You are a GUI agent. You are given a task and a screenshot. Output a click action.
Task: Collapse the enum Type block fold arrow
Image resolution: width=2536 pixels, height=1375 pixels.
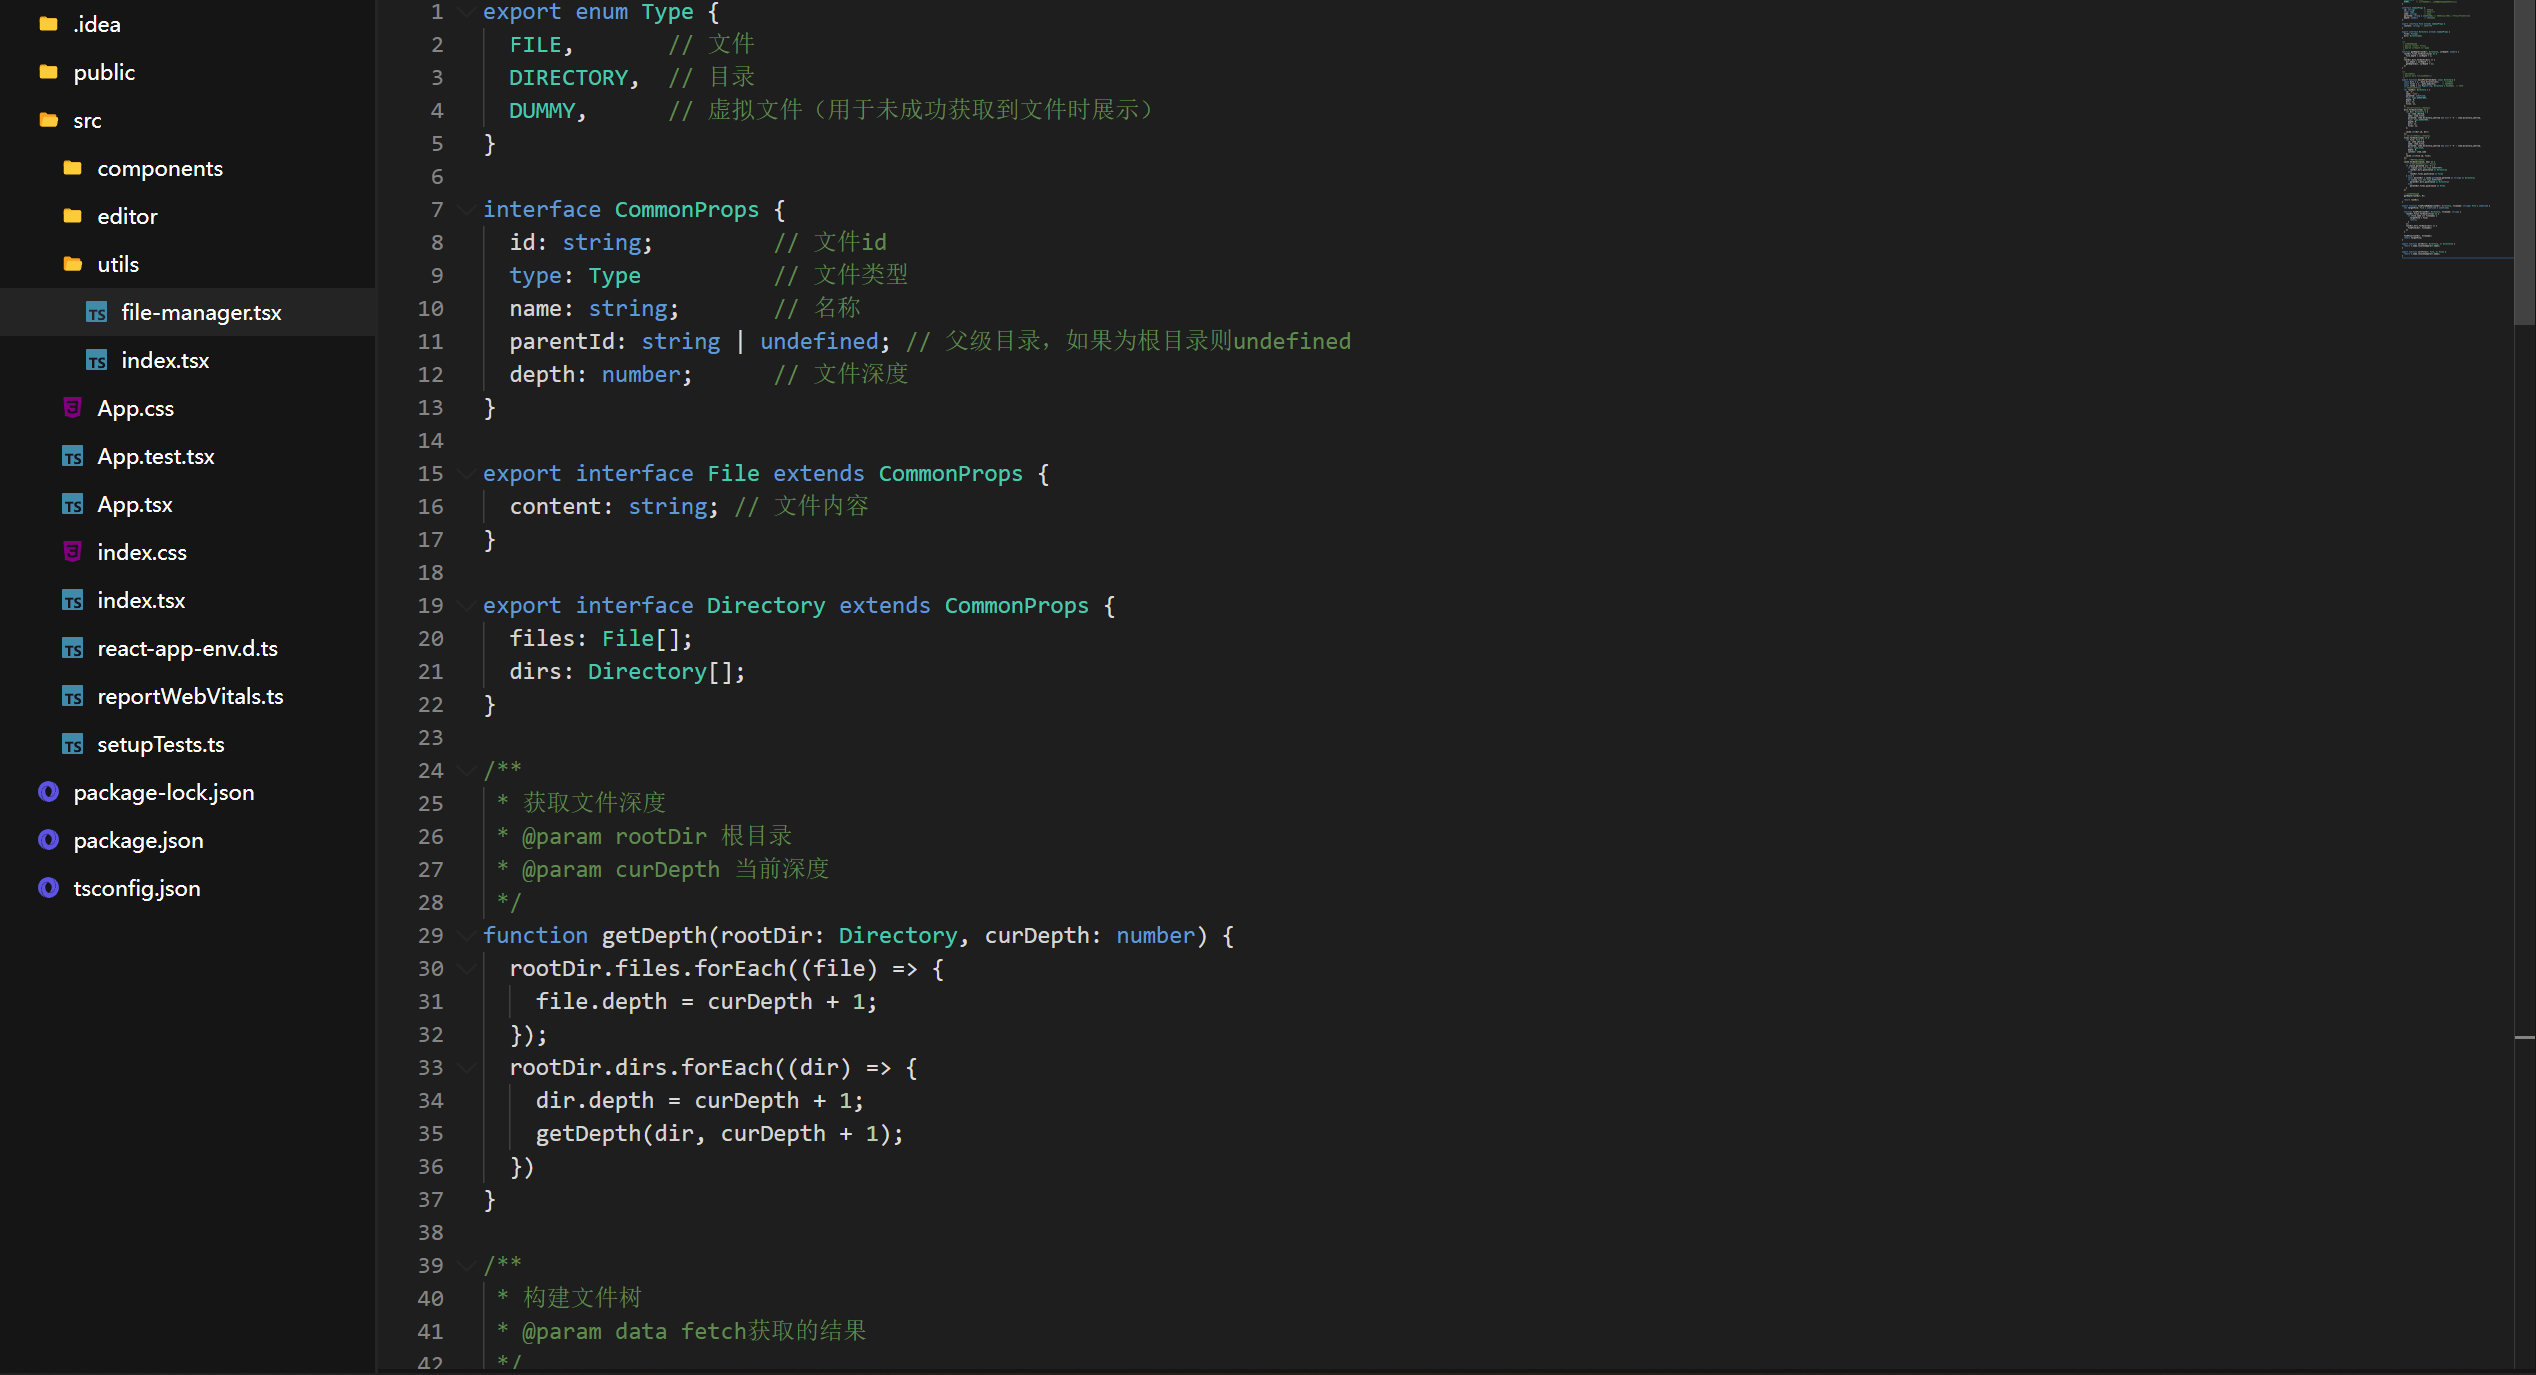coord(466,12)
